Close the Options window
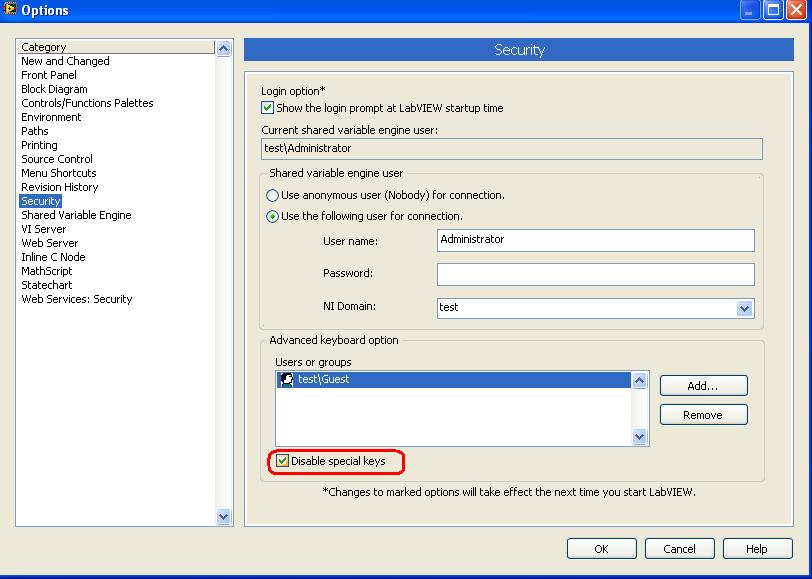This screenshot has height=579, width=812. click(797, 10)
